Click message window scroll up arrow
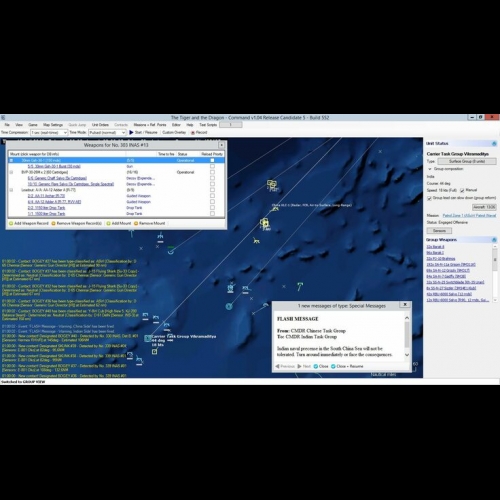Image resolution: width=500 pixels, height=500 pixels. pyautogui.click(x=407, y=318)
